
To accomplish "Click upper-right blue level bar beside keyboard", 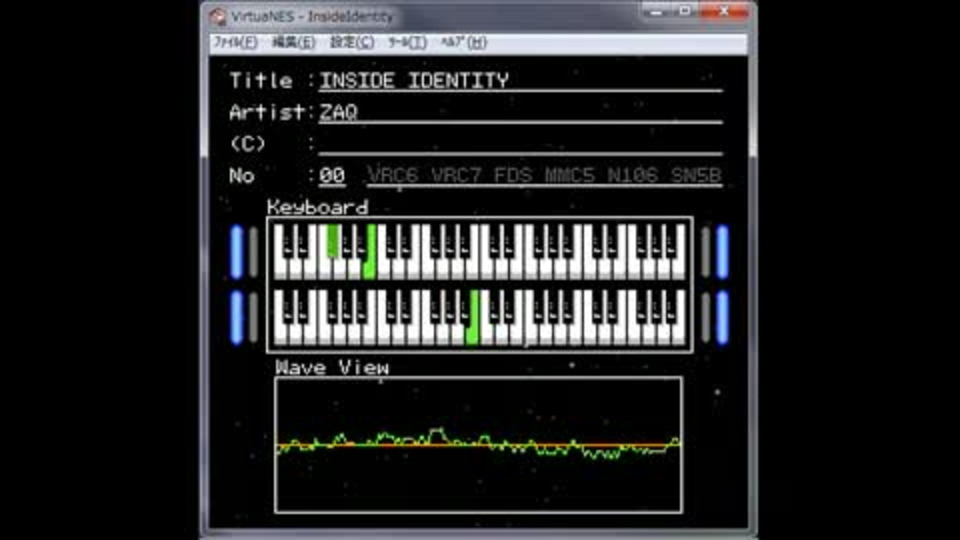I will pos(722,252).
